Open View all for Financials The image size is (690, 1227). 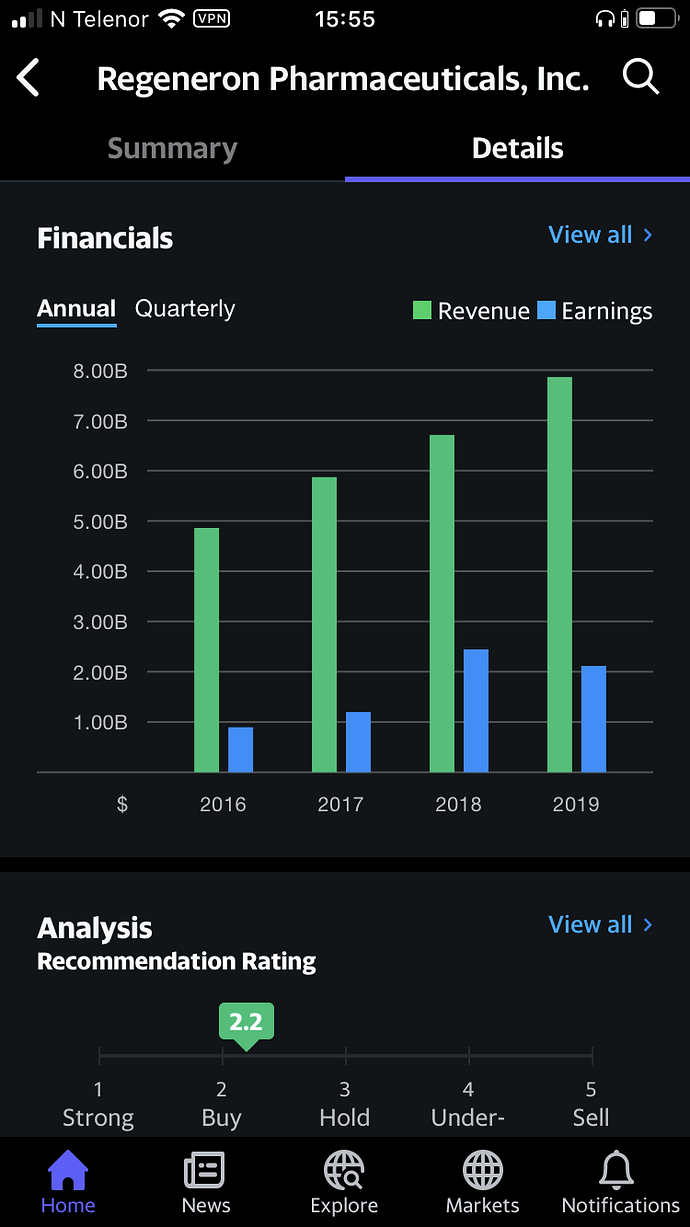click(590, 235)
